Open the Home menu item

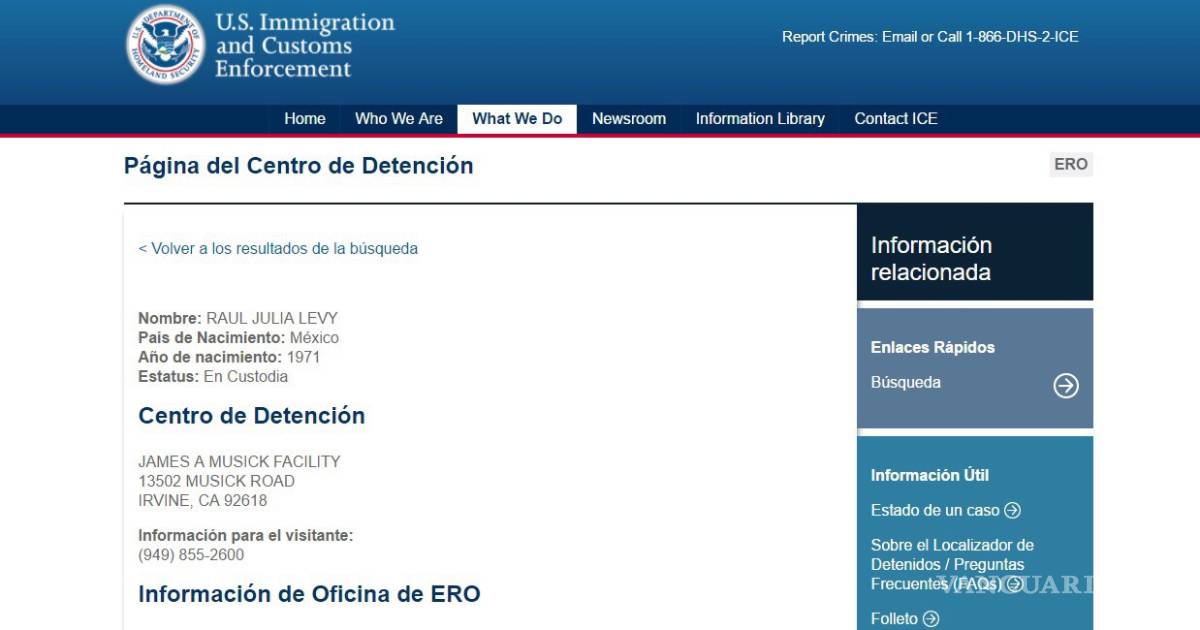point(305,119)
